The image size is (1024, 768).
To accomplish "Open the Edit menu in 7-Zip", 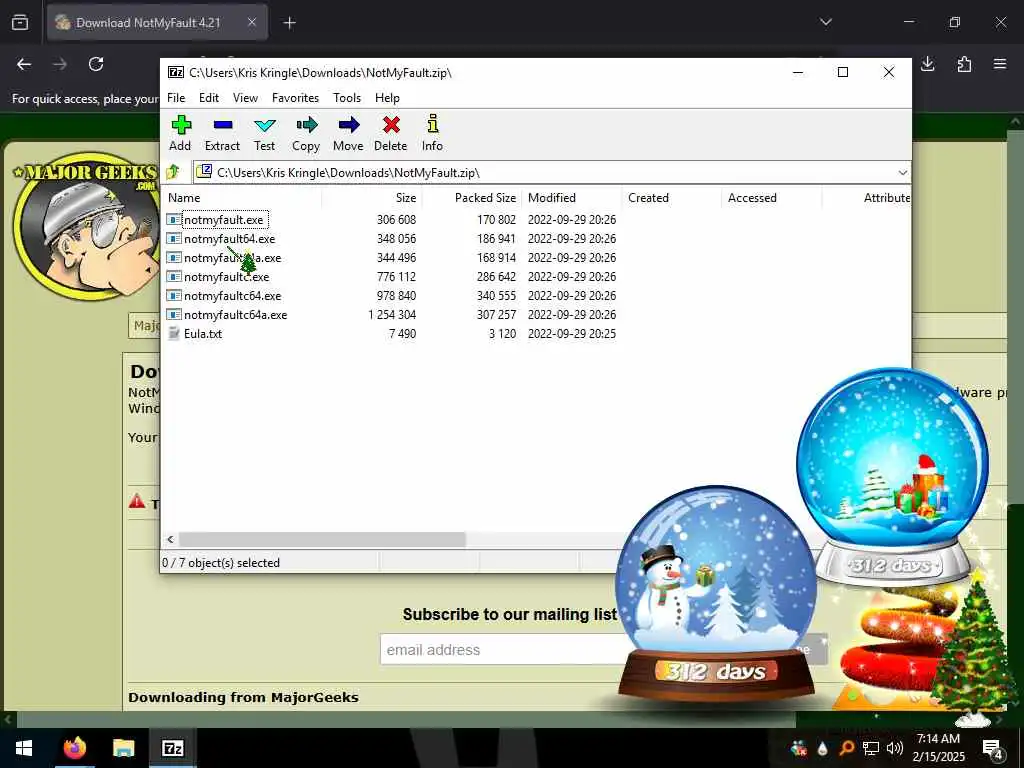I will [x=209, y=98].
